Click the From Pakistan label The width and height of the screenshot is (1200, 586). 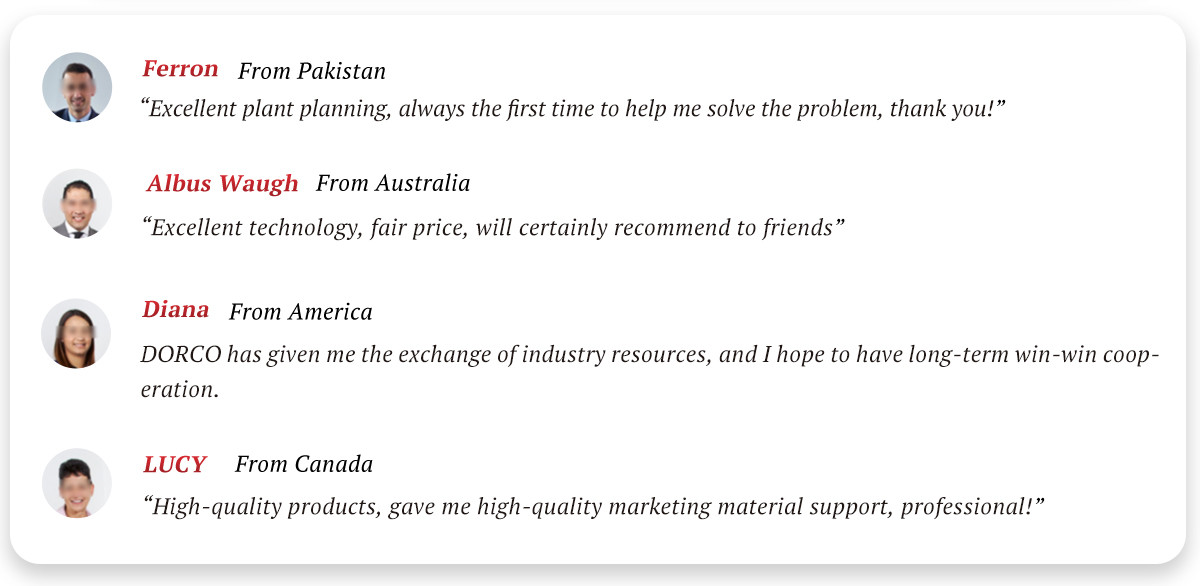[x=312, y=71]
